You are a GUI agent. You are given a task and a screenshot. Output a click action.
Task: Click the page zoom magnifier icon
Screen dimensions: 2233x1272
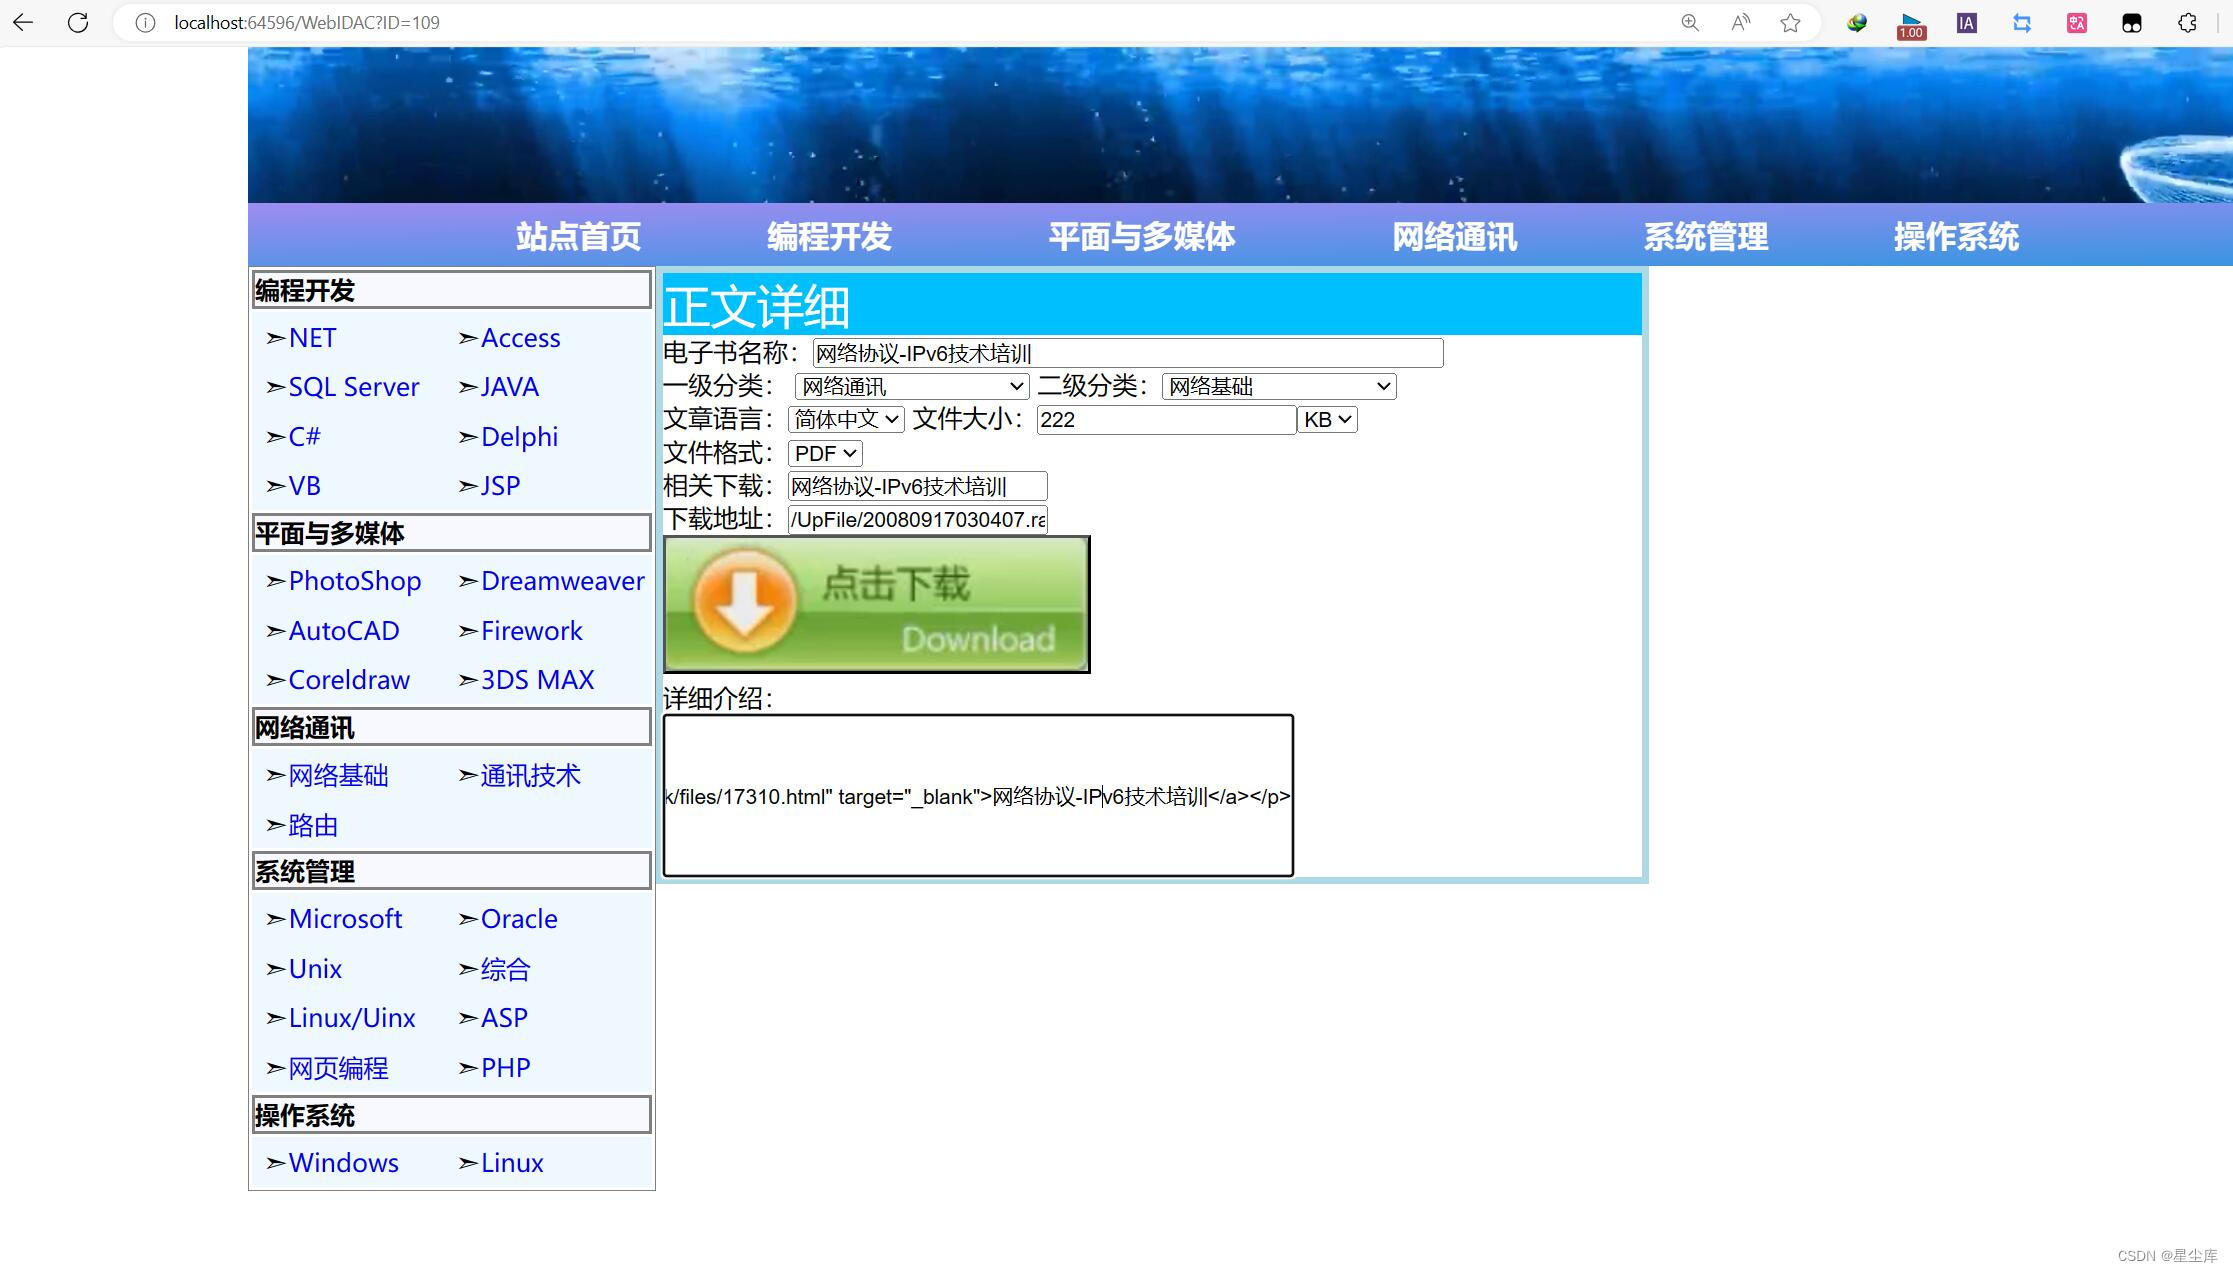point(1690,22)
